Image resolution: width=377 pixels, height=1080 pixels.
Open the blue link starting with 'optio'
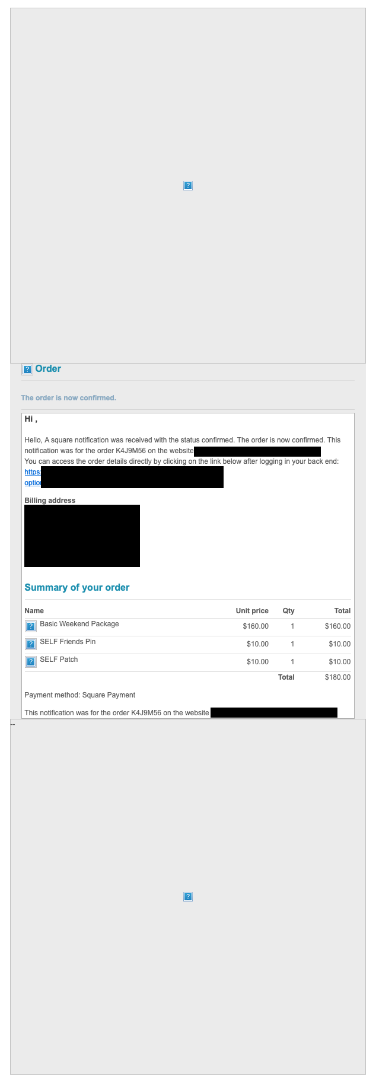coord(32,483)
